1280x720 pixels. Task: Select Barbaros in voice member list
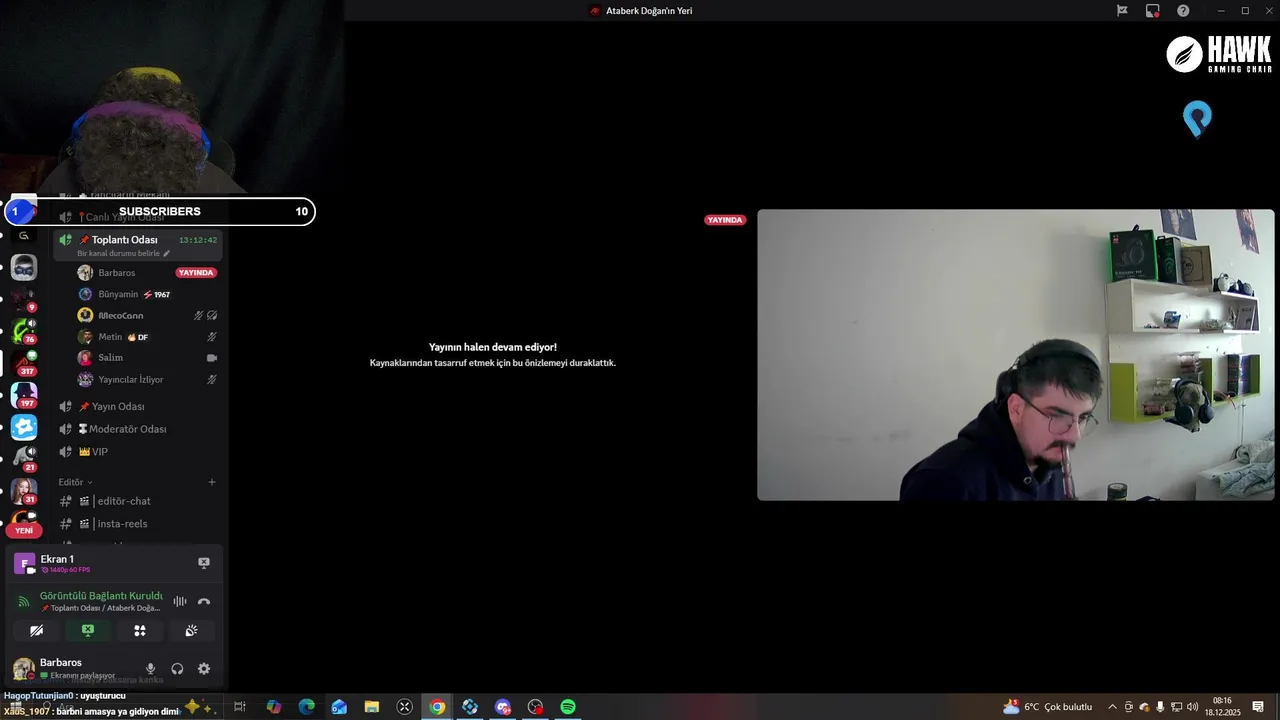pyautogui.click(x=116, y=273)
